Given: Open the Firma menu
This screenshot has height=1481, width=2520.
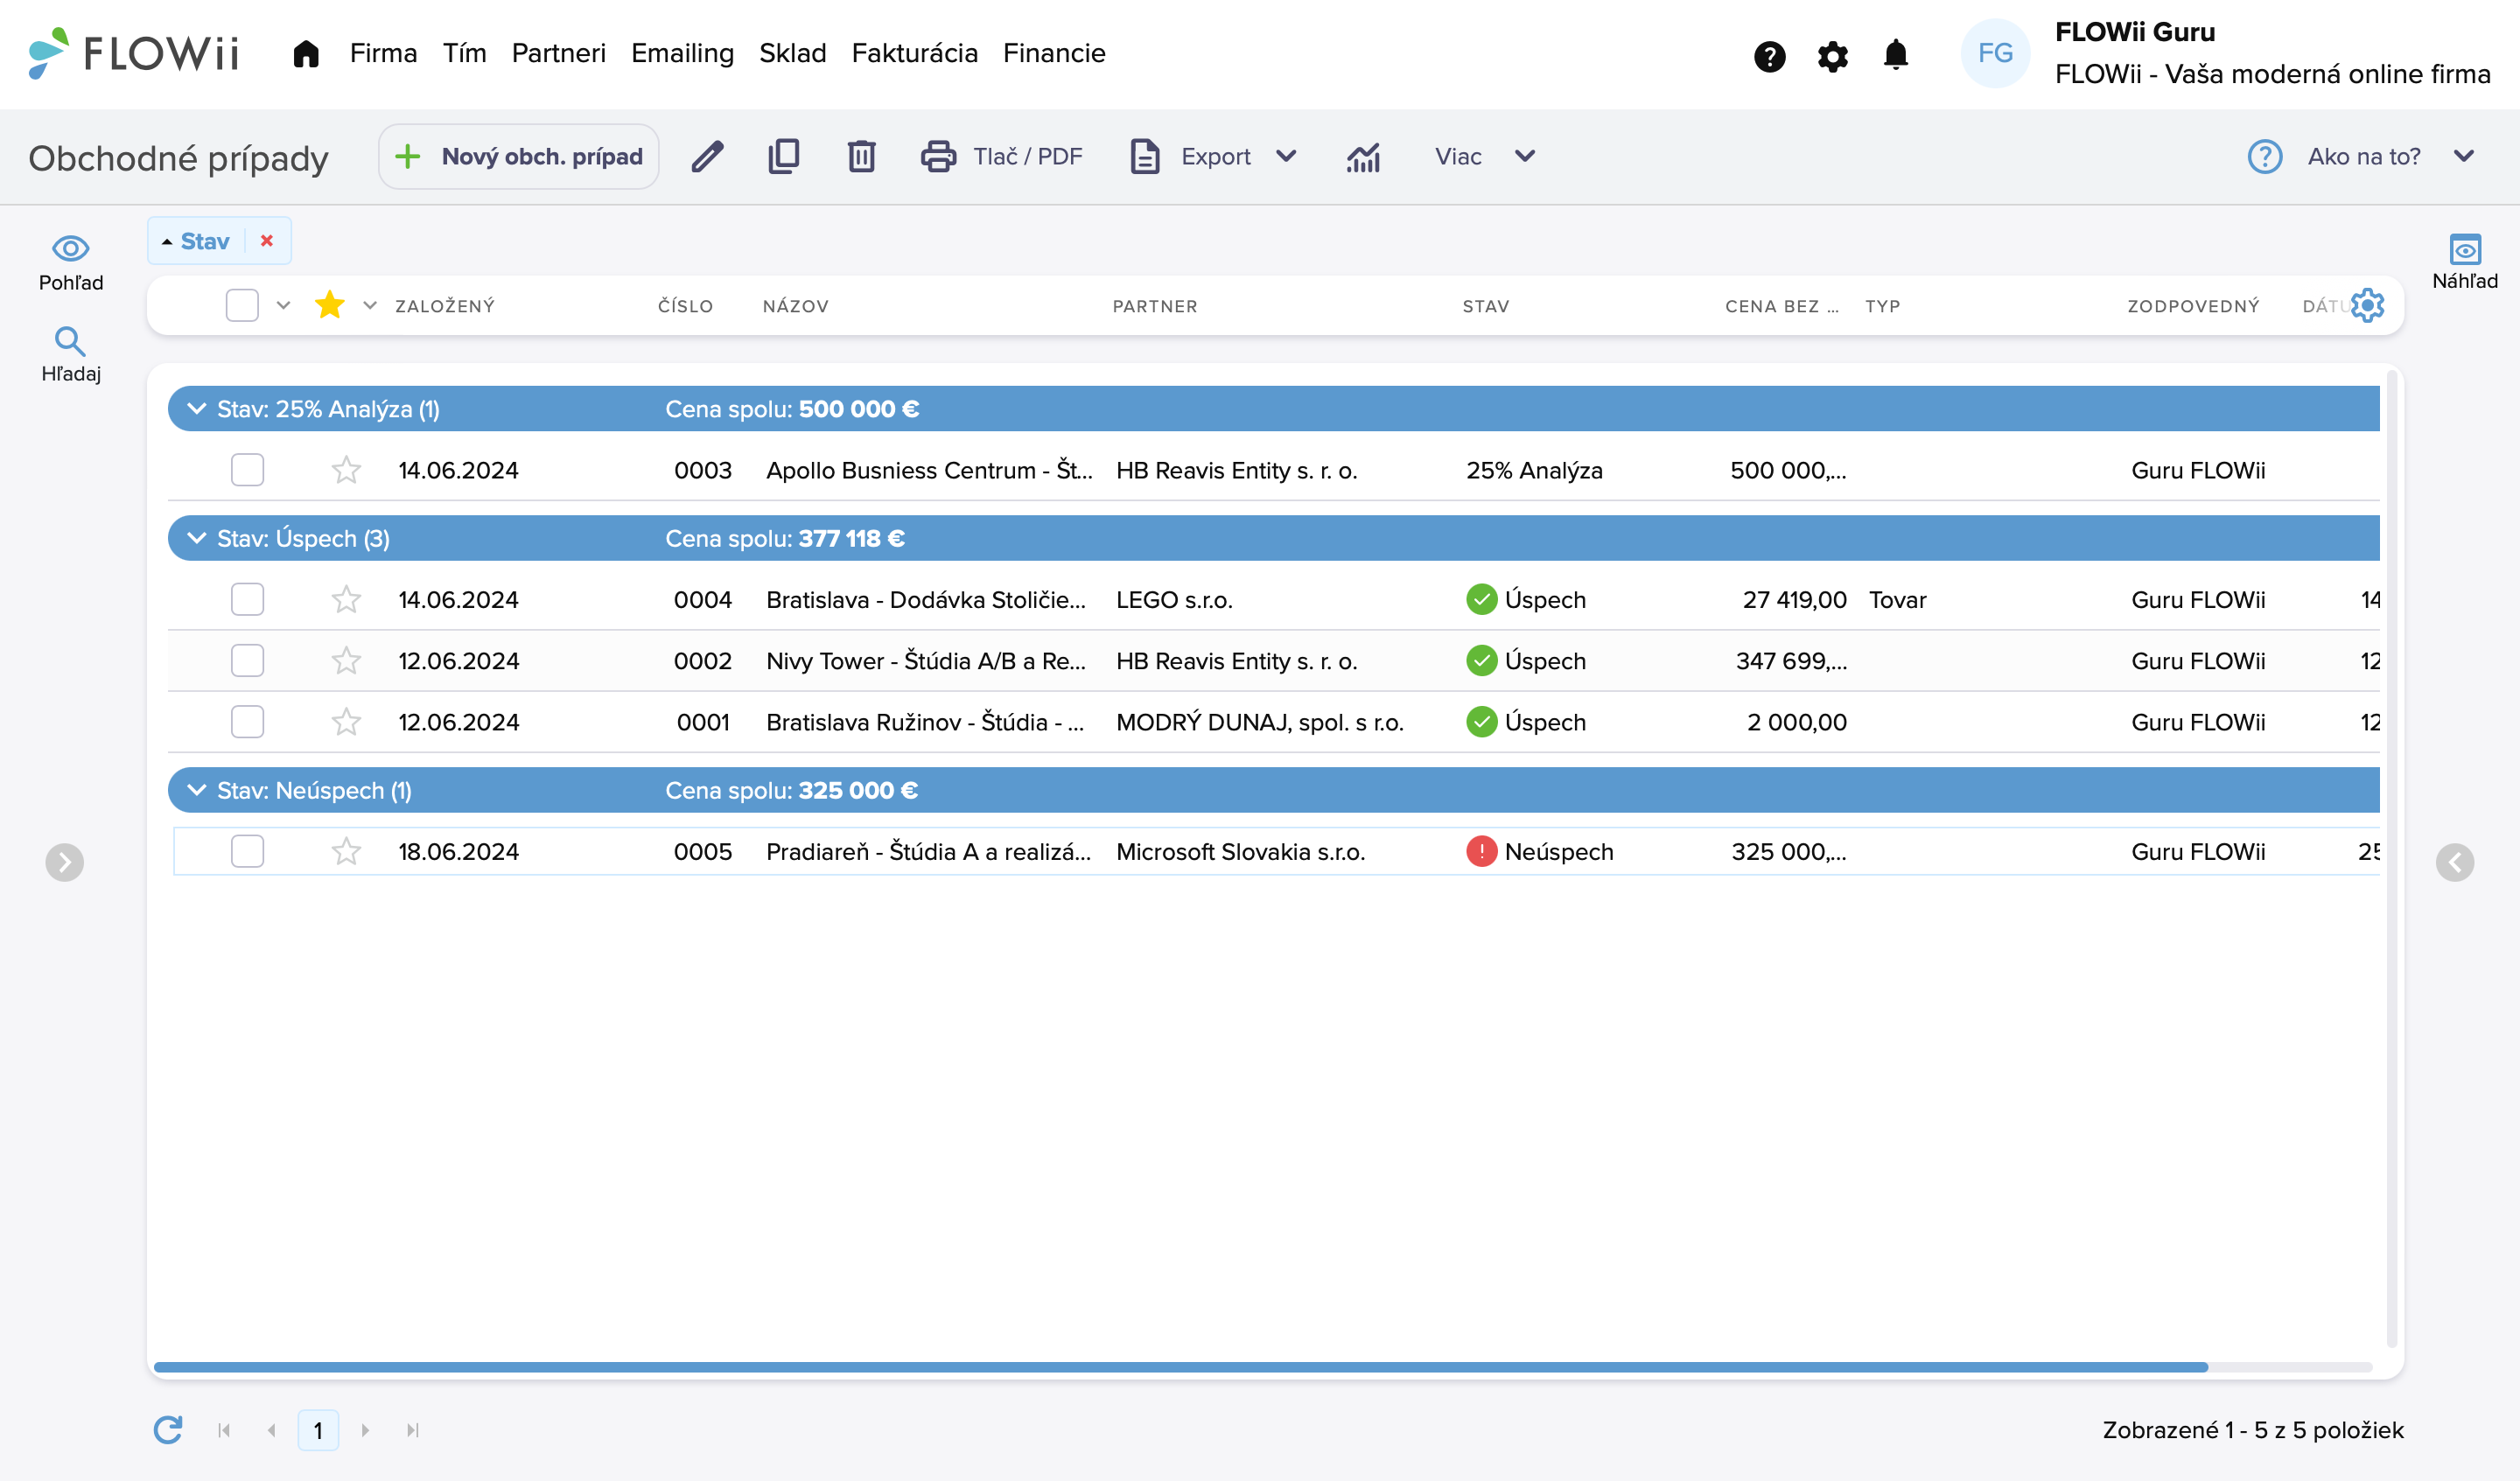Looking at the screenshot, I should coord(383,53).
